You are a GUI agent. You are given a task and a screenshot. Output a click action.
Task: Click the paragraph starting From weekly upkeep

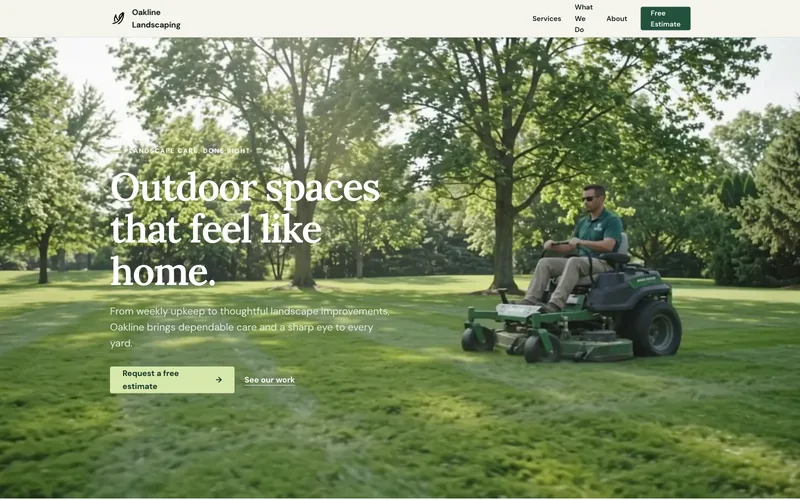pos(249,327)
